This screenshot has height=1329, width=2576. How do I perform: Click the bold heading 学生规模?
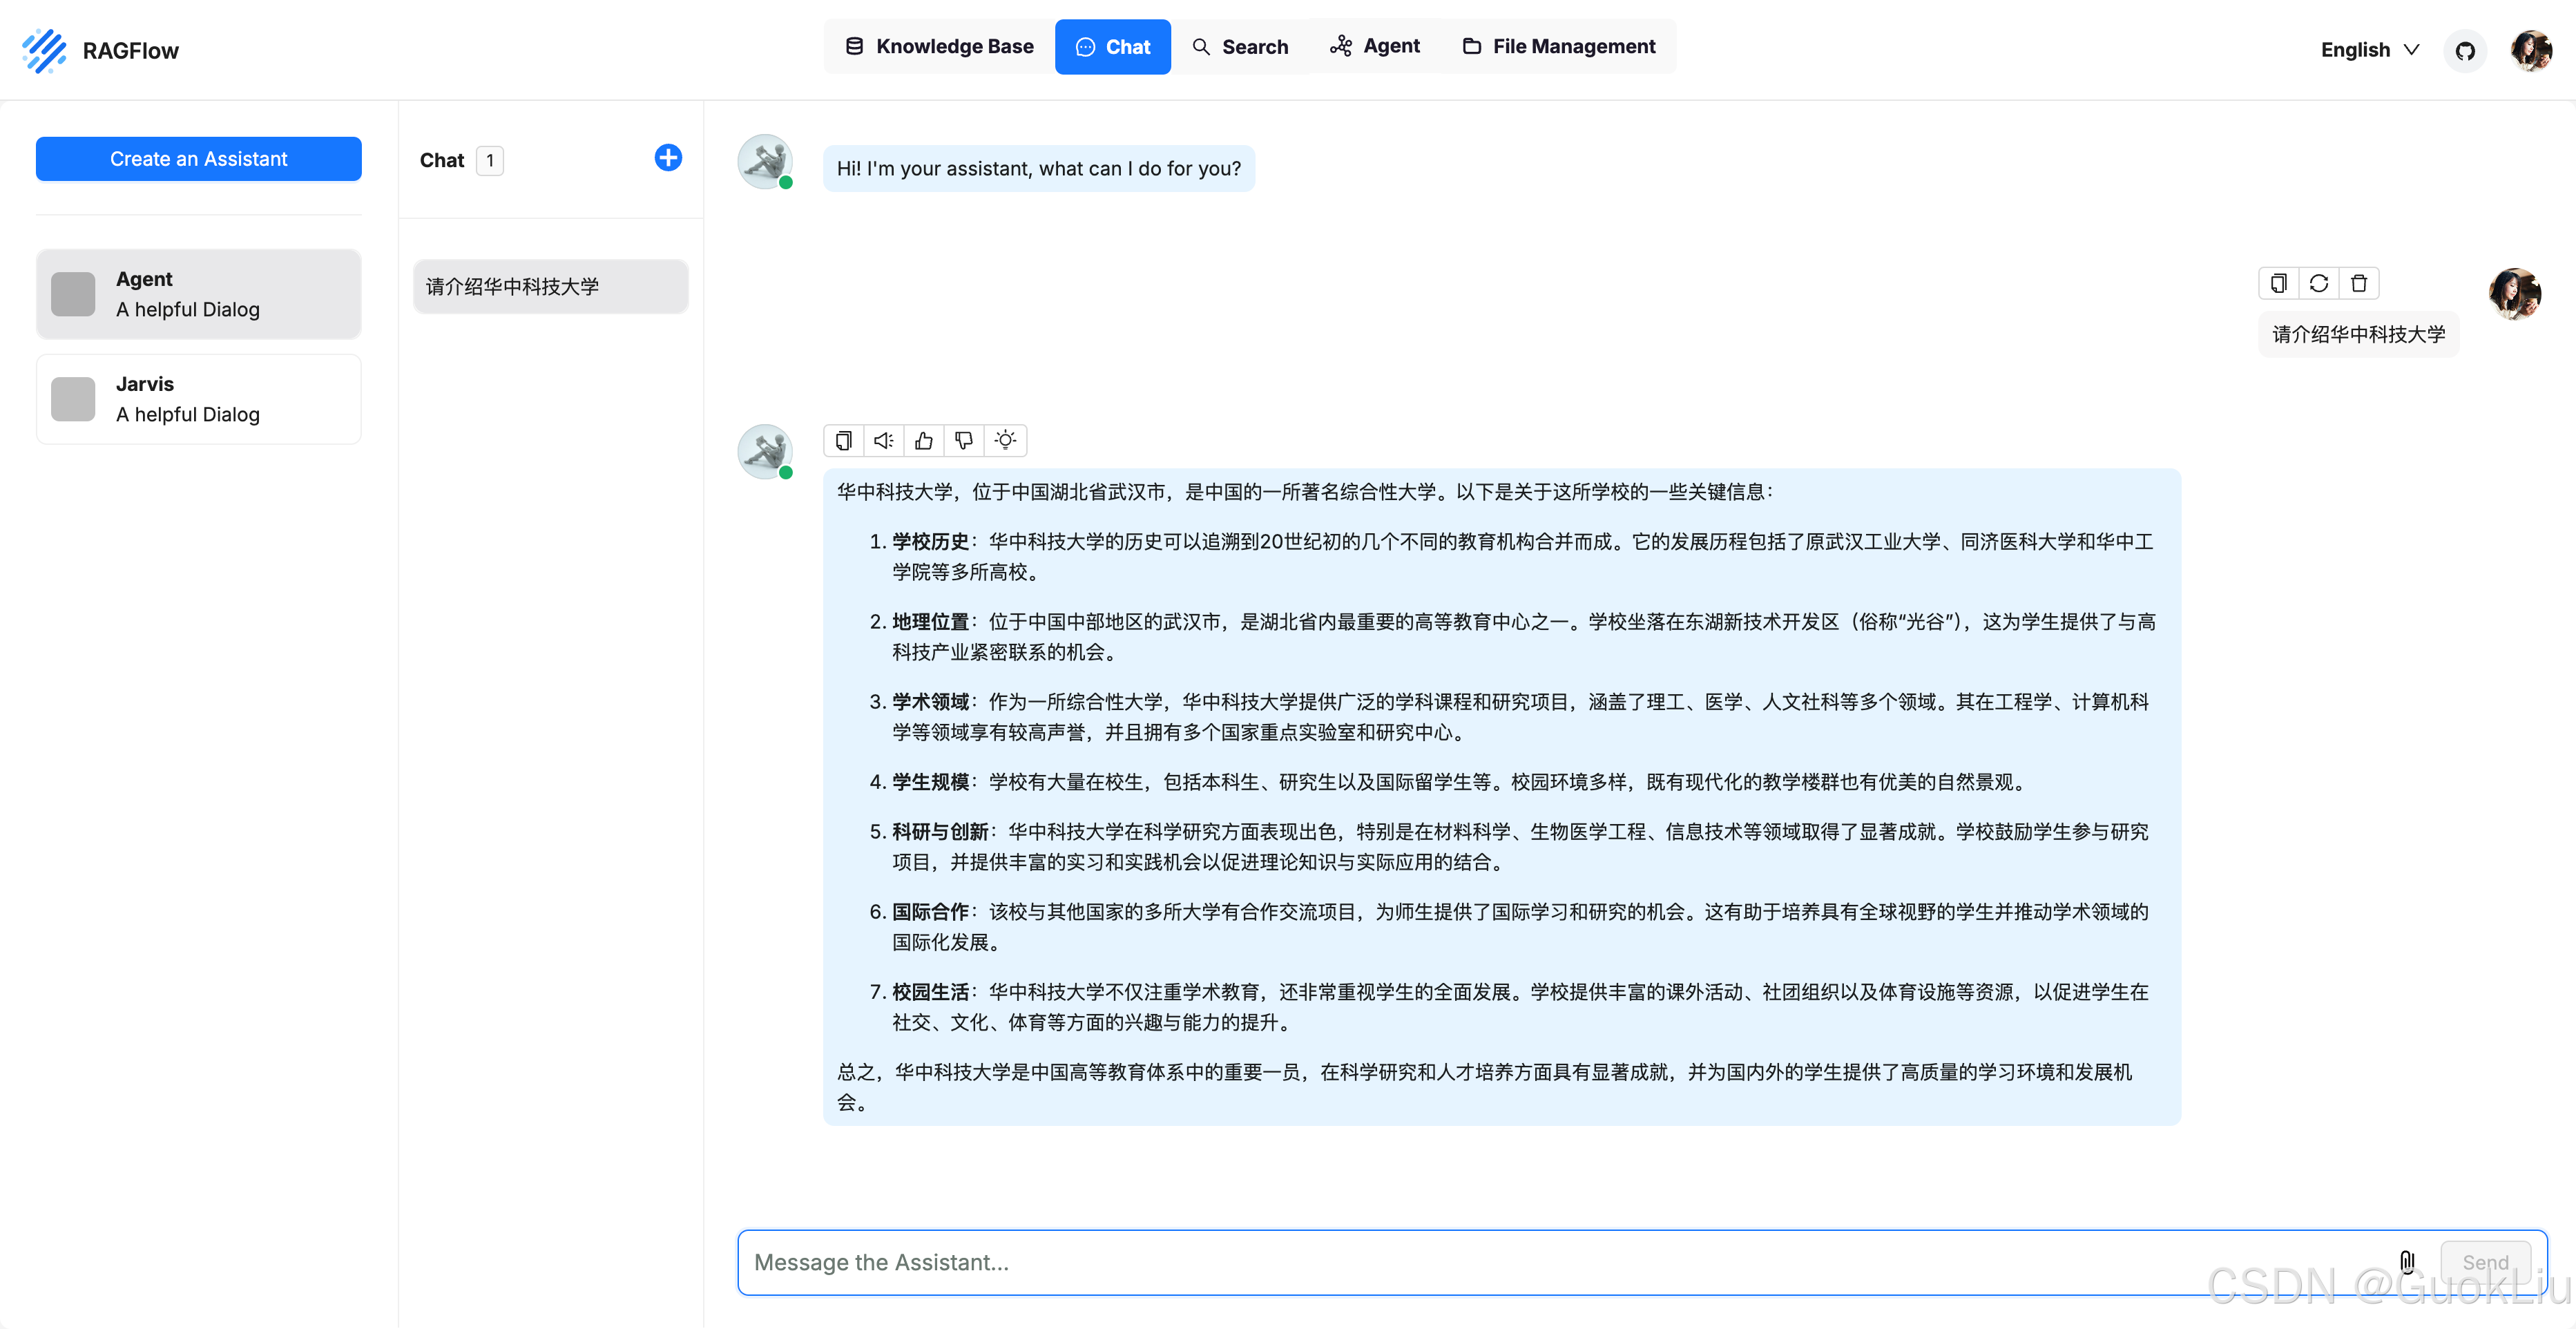(x=931, y=781)
